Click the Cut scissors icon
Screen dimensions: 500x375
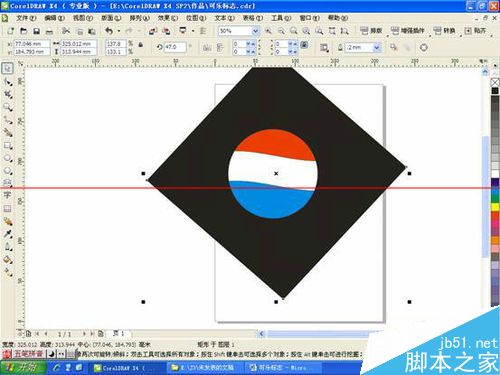click(x=66, y=31)
